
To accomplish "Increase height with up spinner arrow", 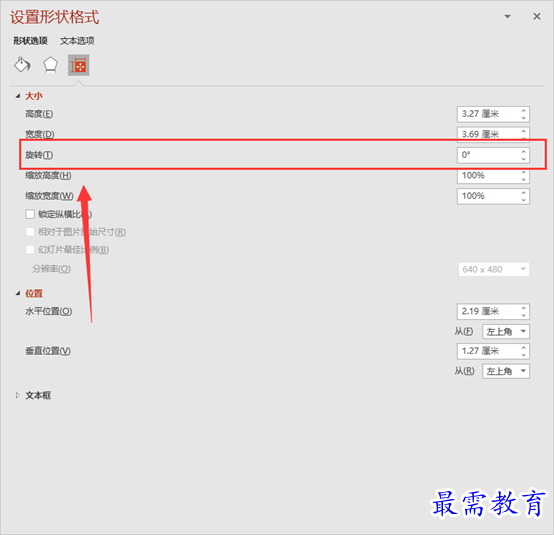I will 524,111.
